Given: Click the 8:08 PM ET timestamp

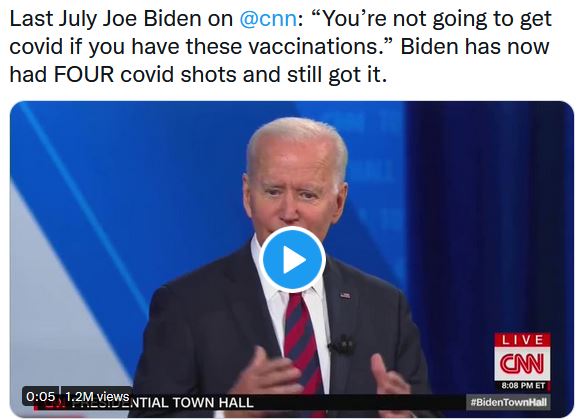Looking at the screenshot, I should point(523,386).
